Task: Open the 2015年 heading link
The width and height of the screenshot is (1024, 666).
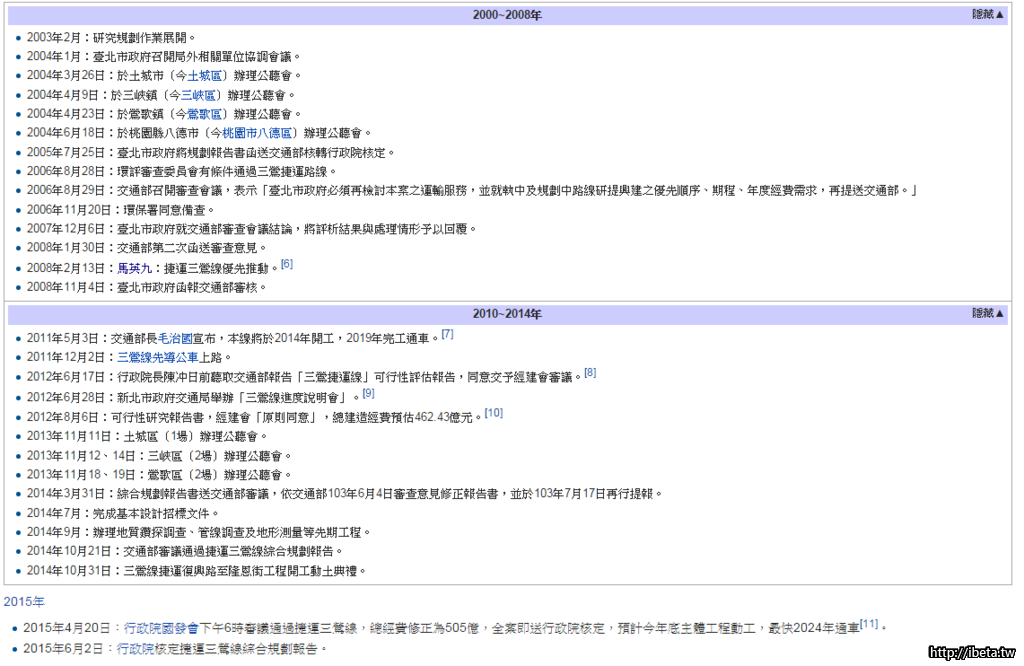Action: (x=24, y=601)
